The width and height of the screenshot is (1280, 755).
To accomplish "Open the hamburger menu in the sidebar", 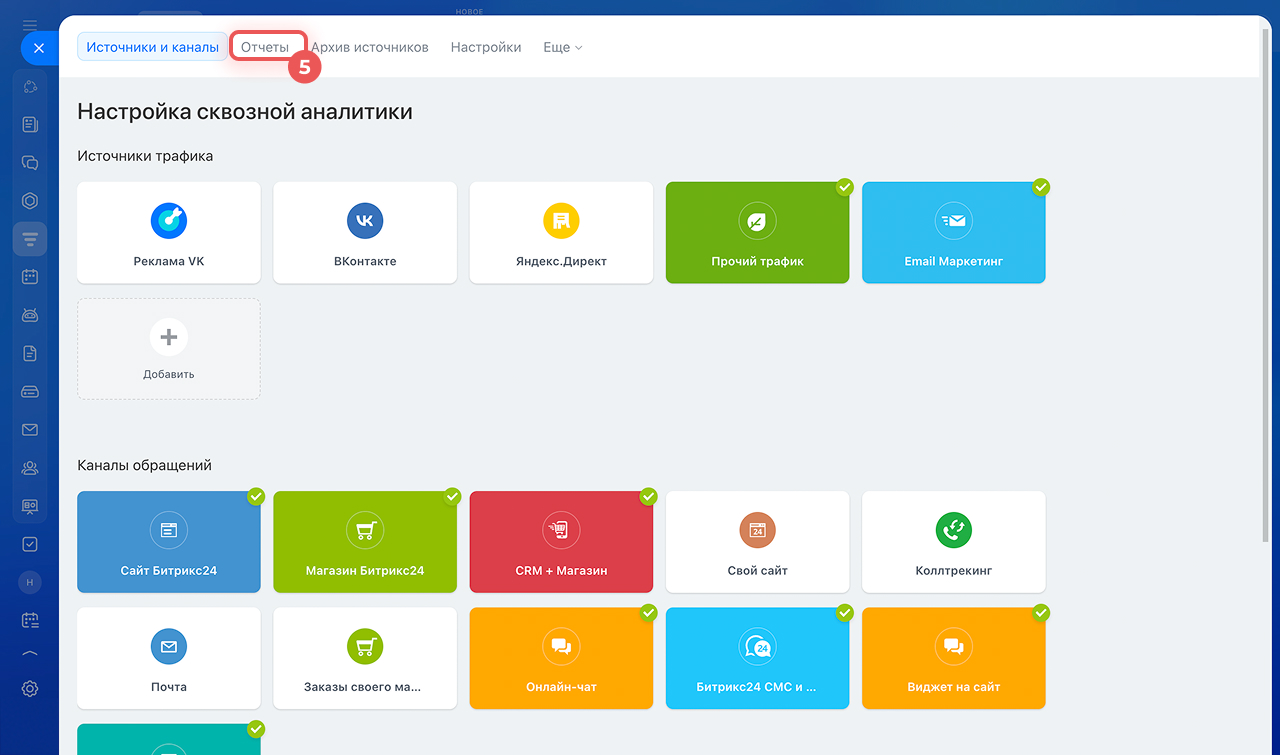I will [30, 24].
